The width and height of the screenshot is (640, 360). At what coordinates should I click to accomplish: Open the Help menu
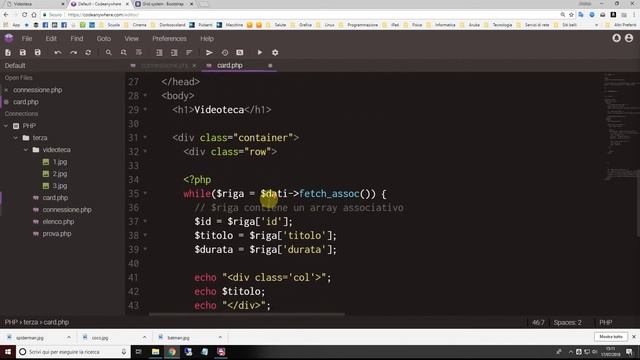click(207, 38)
